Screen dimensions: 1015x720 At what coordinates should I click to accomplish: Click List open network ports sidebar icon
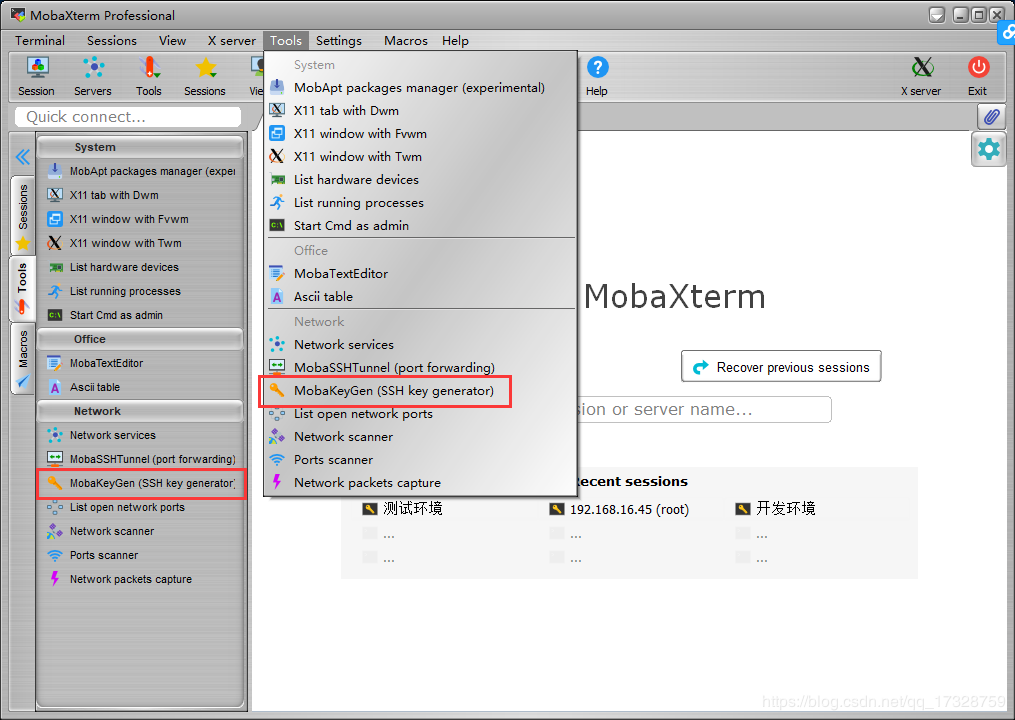pyautogui.click(x=55, y=507)
